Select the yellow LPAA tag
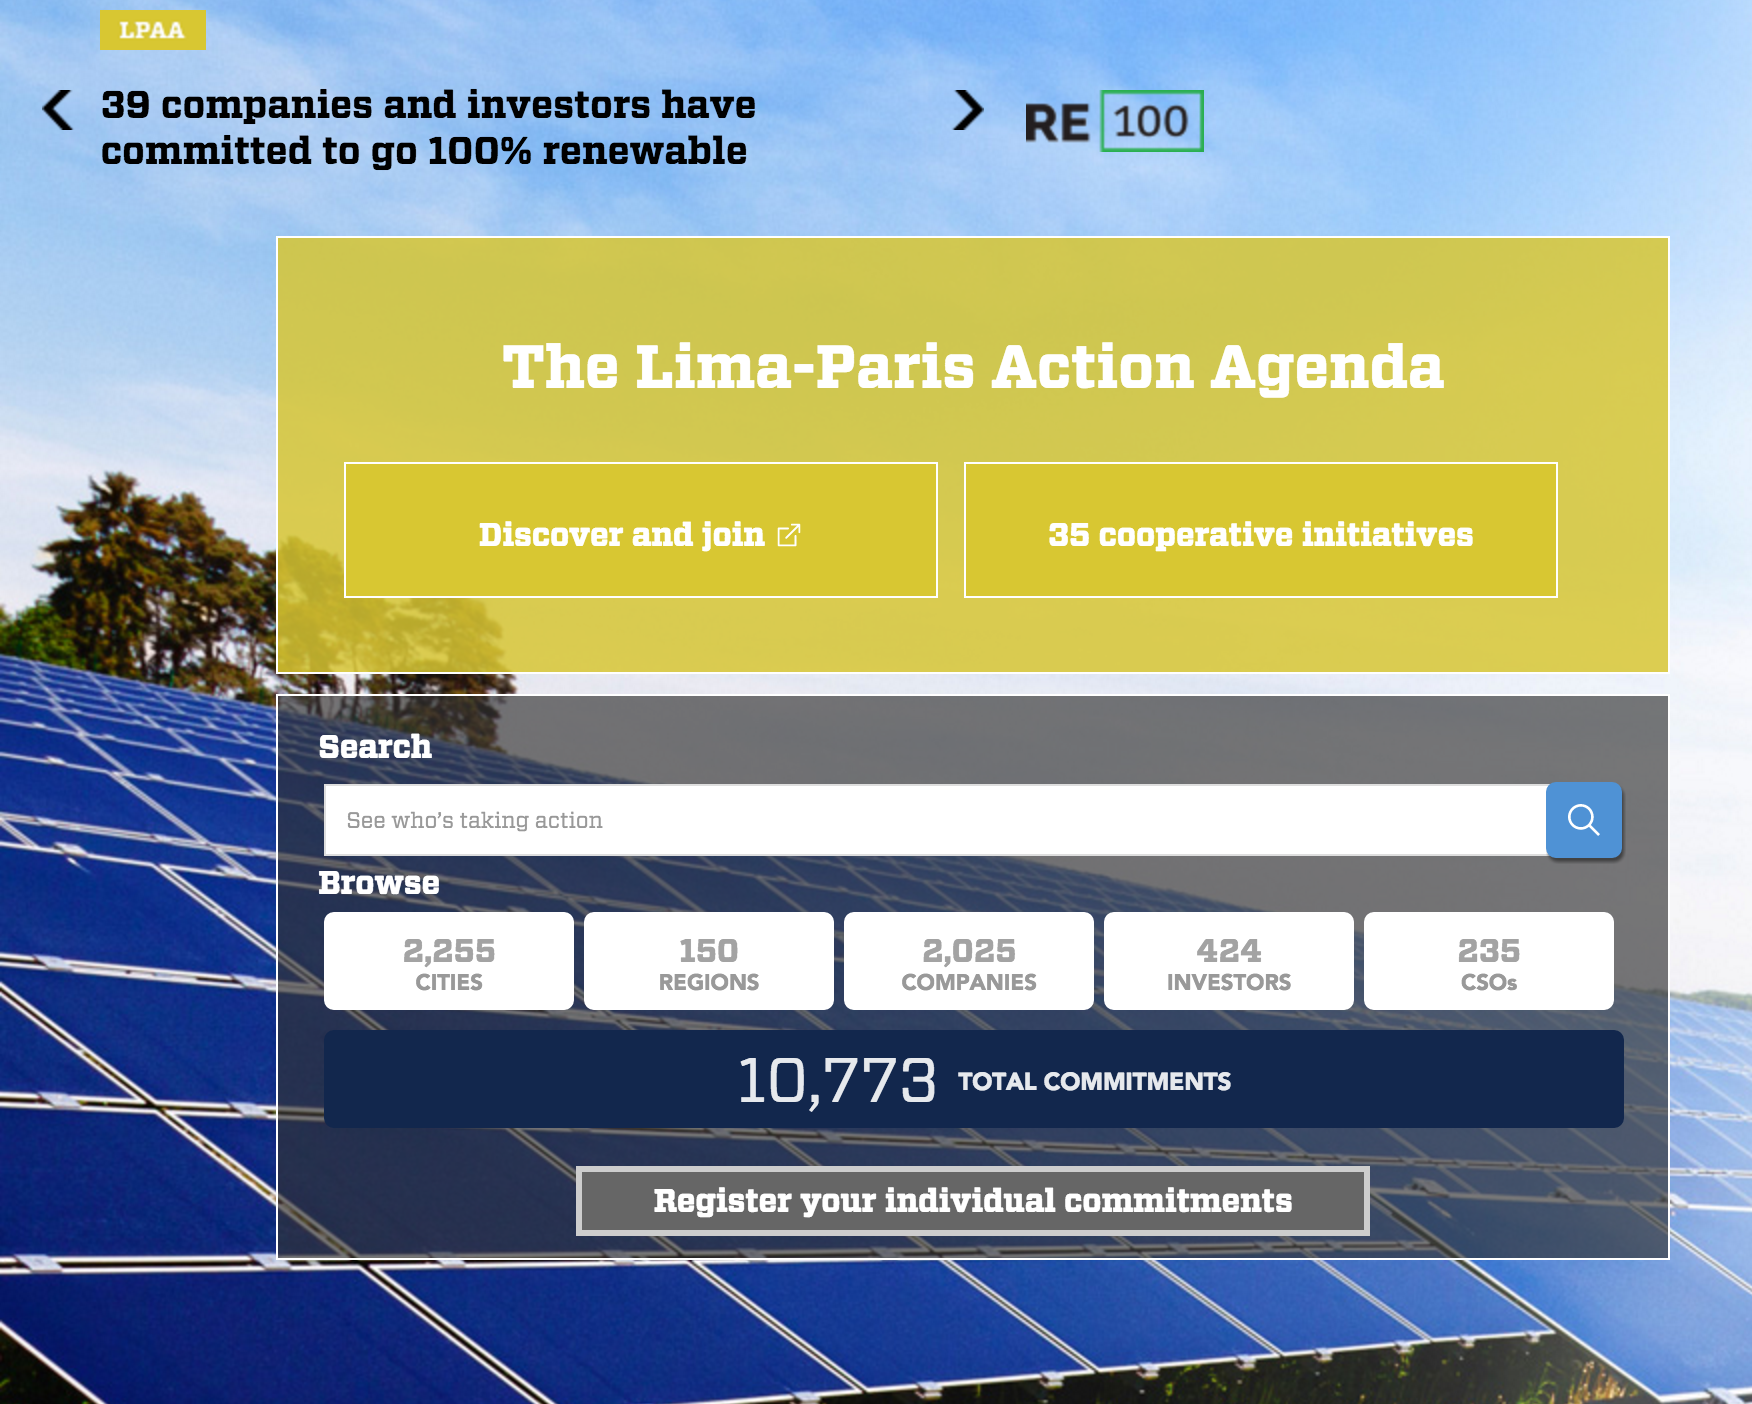 (x=152, y=30)
